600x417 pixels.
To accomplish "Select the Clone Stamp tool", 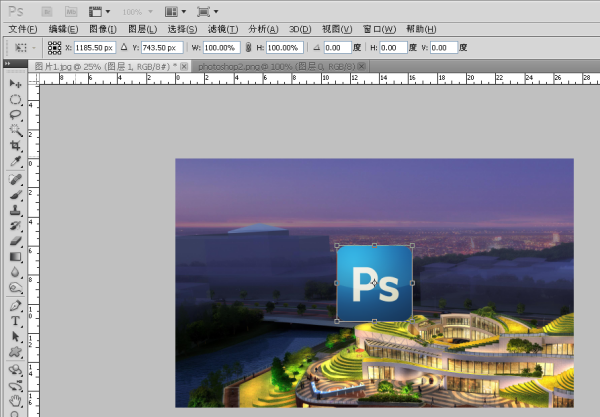I will coord(15,210).
